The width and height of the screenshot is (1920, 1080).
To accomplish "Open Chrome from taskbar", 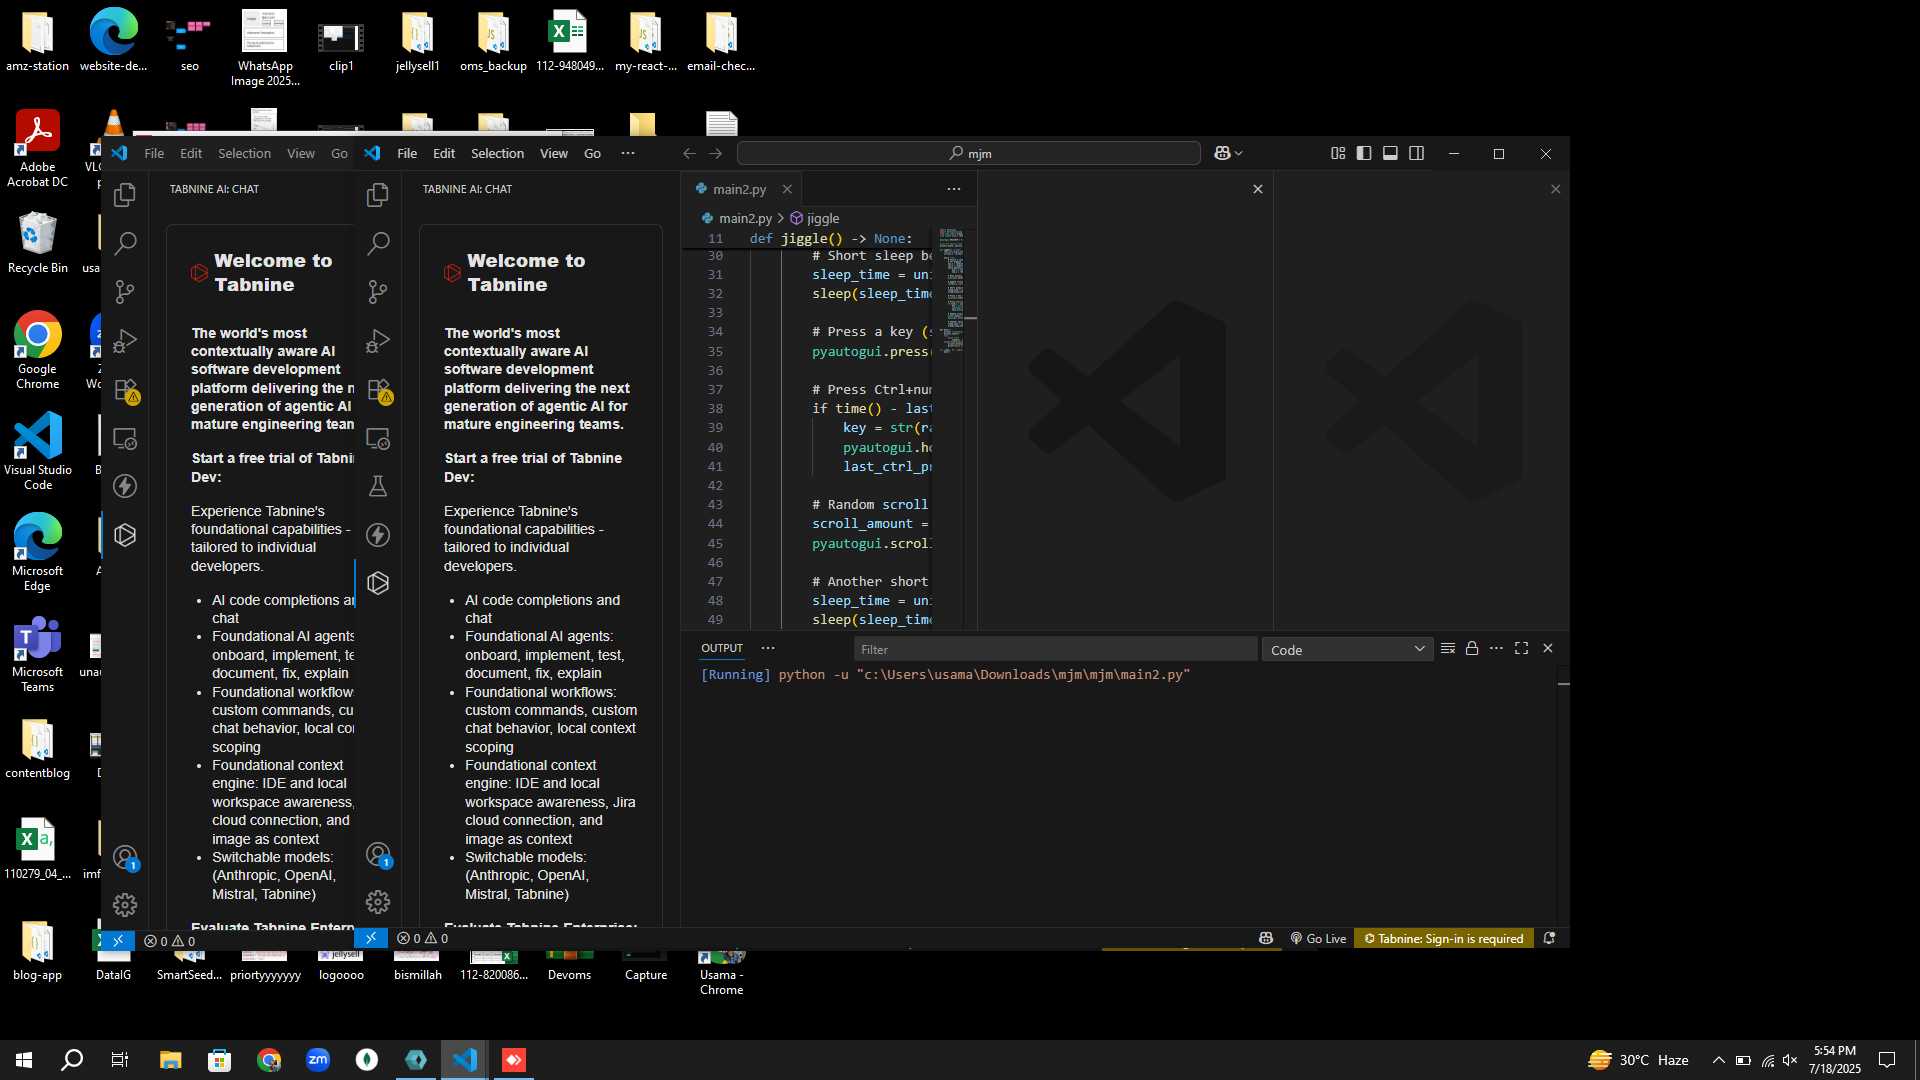I will point(268,1060).
